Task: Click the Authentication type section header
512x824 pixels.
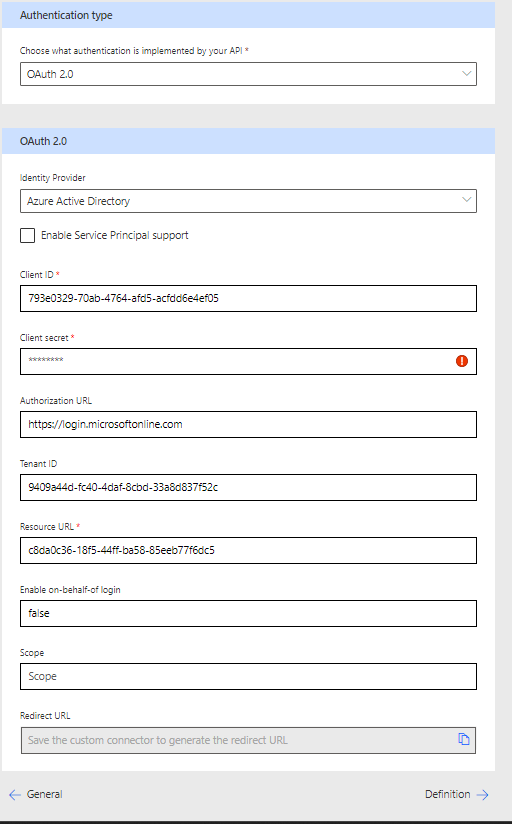Action: 248,15
